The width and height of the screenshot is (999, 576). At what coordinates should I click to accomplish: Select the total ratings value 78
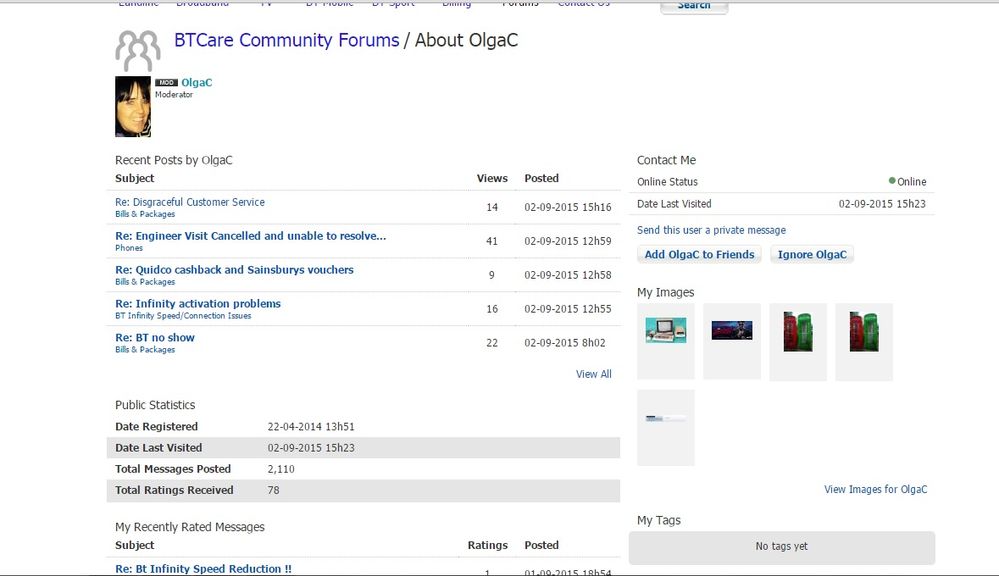coord(273,490)
